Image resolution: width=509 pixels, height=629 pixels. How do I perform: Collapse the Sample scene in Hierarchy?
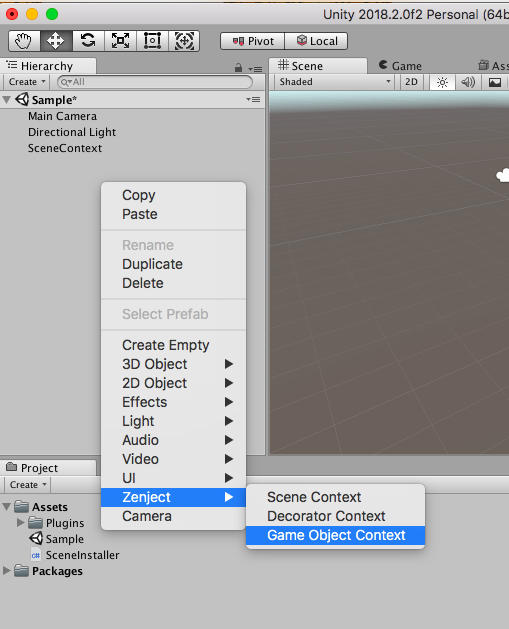tap(6, 99)
